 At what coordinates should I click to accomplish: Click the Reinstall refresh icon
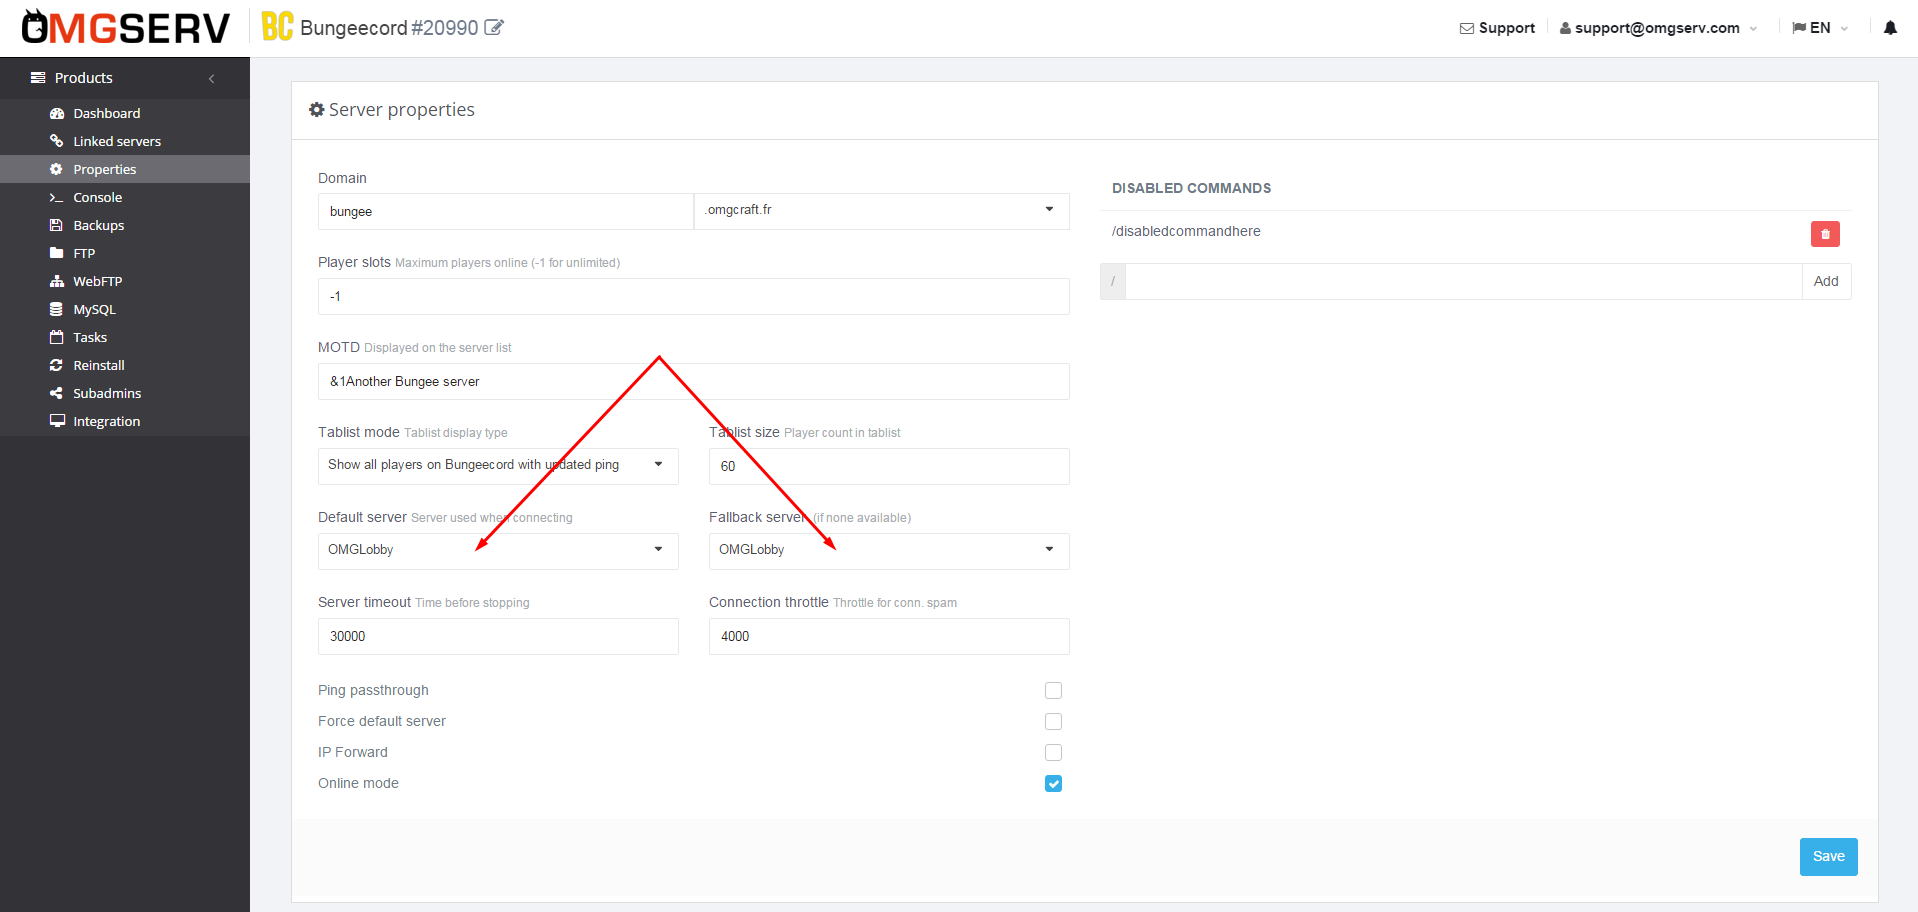click(x=57, y=365)
